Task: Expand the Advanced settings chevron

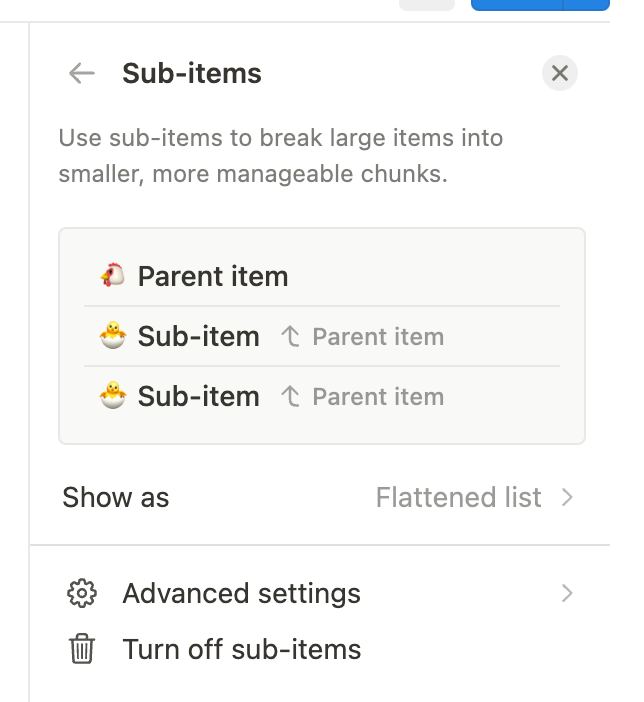Action: (567, 594)
